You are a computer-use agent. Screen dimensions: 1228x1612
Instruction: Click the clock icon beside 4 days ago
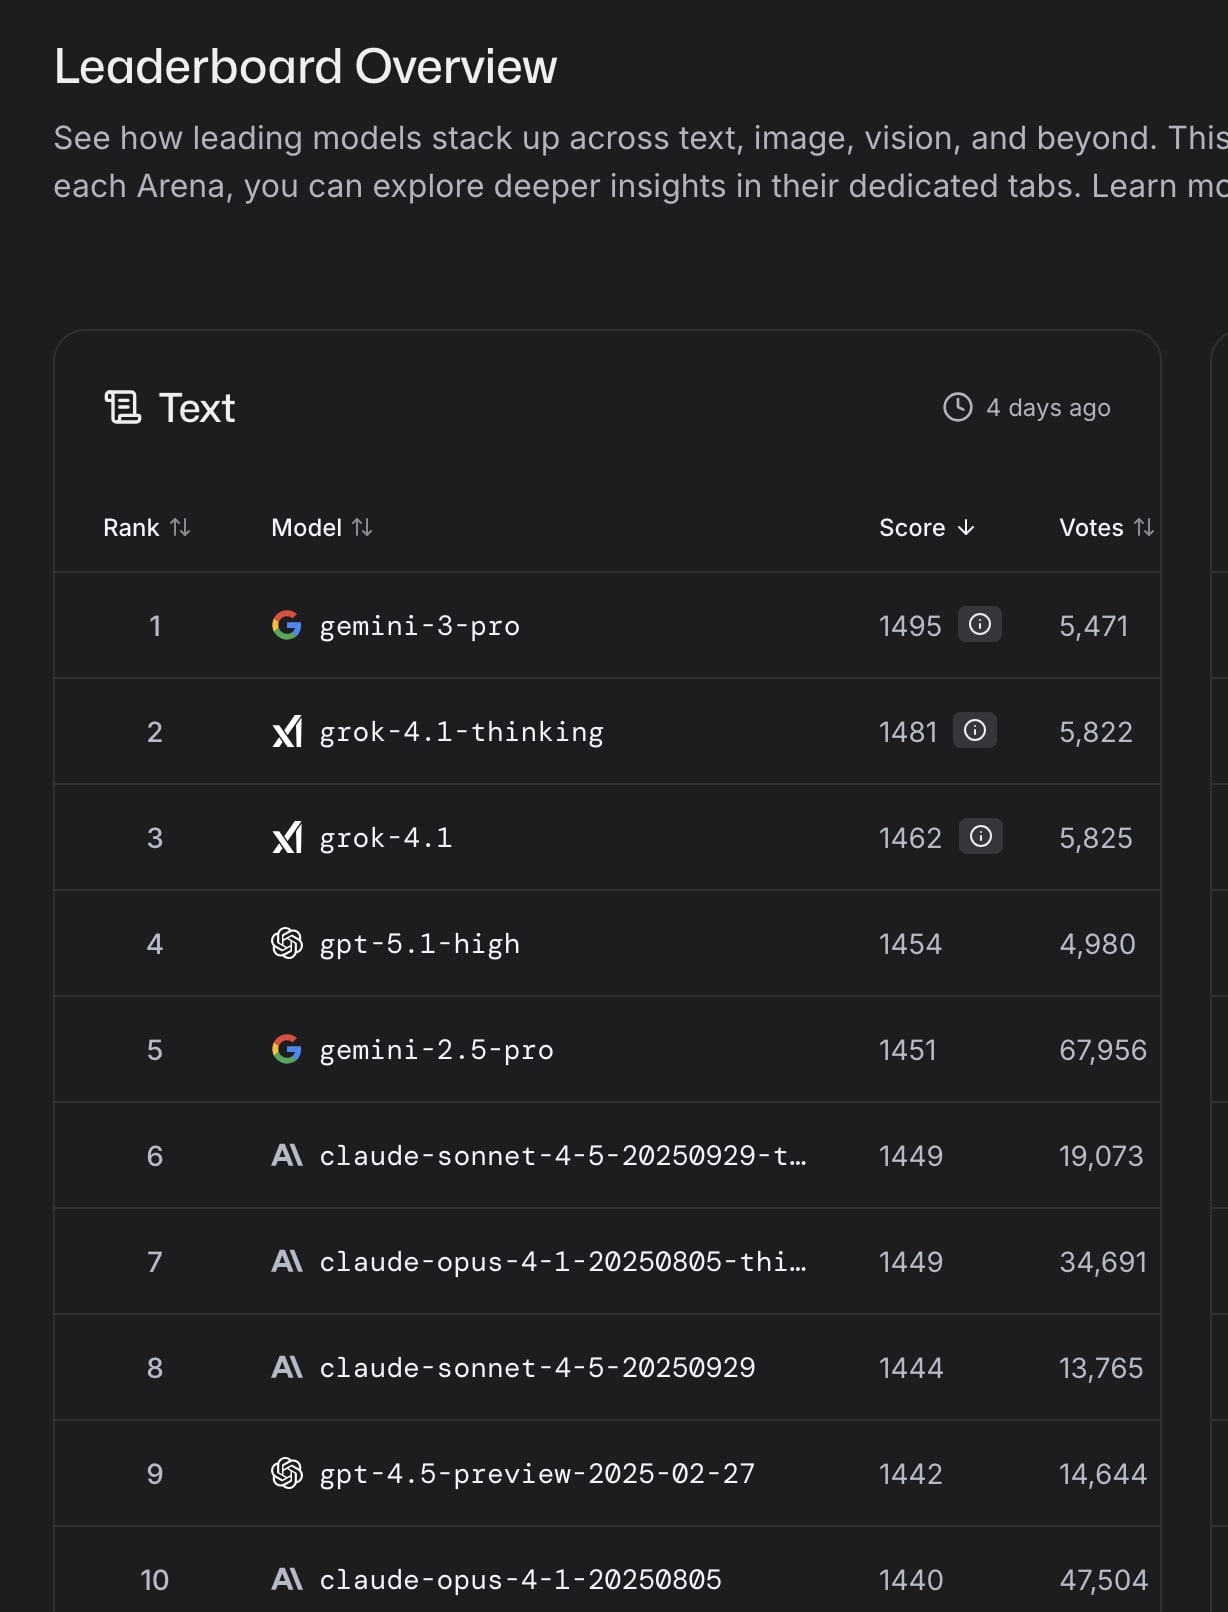(956, 407)
